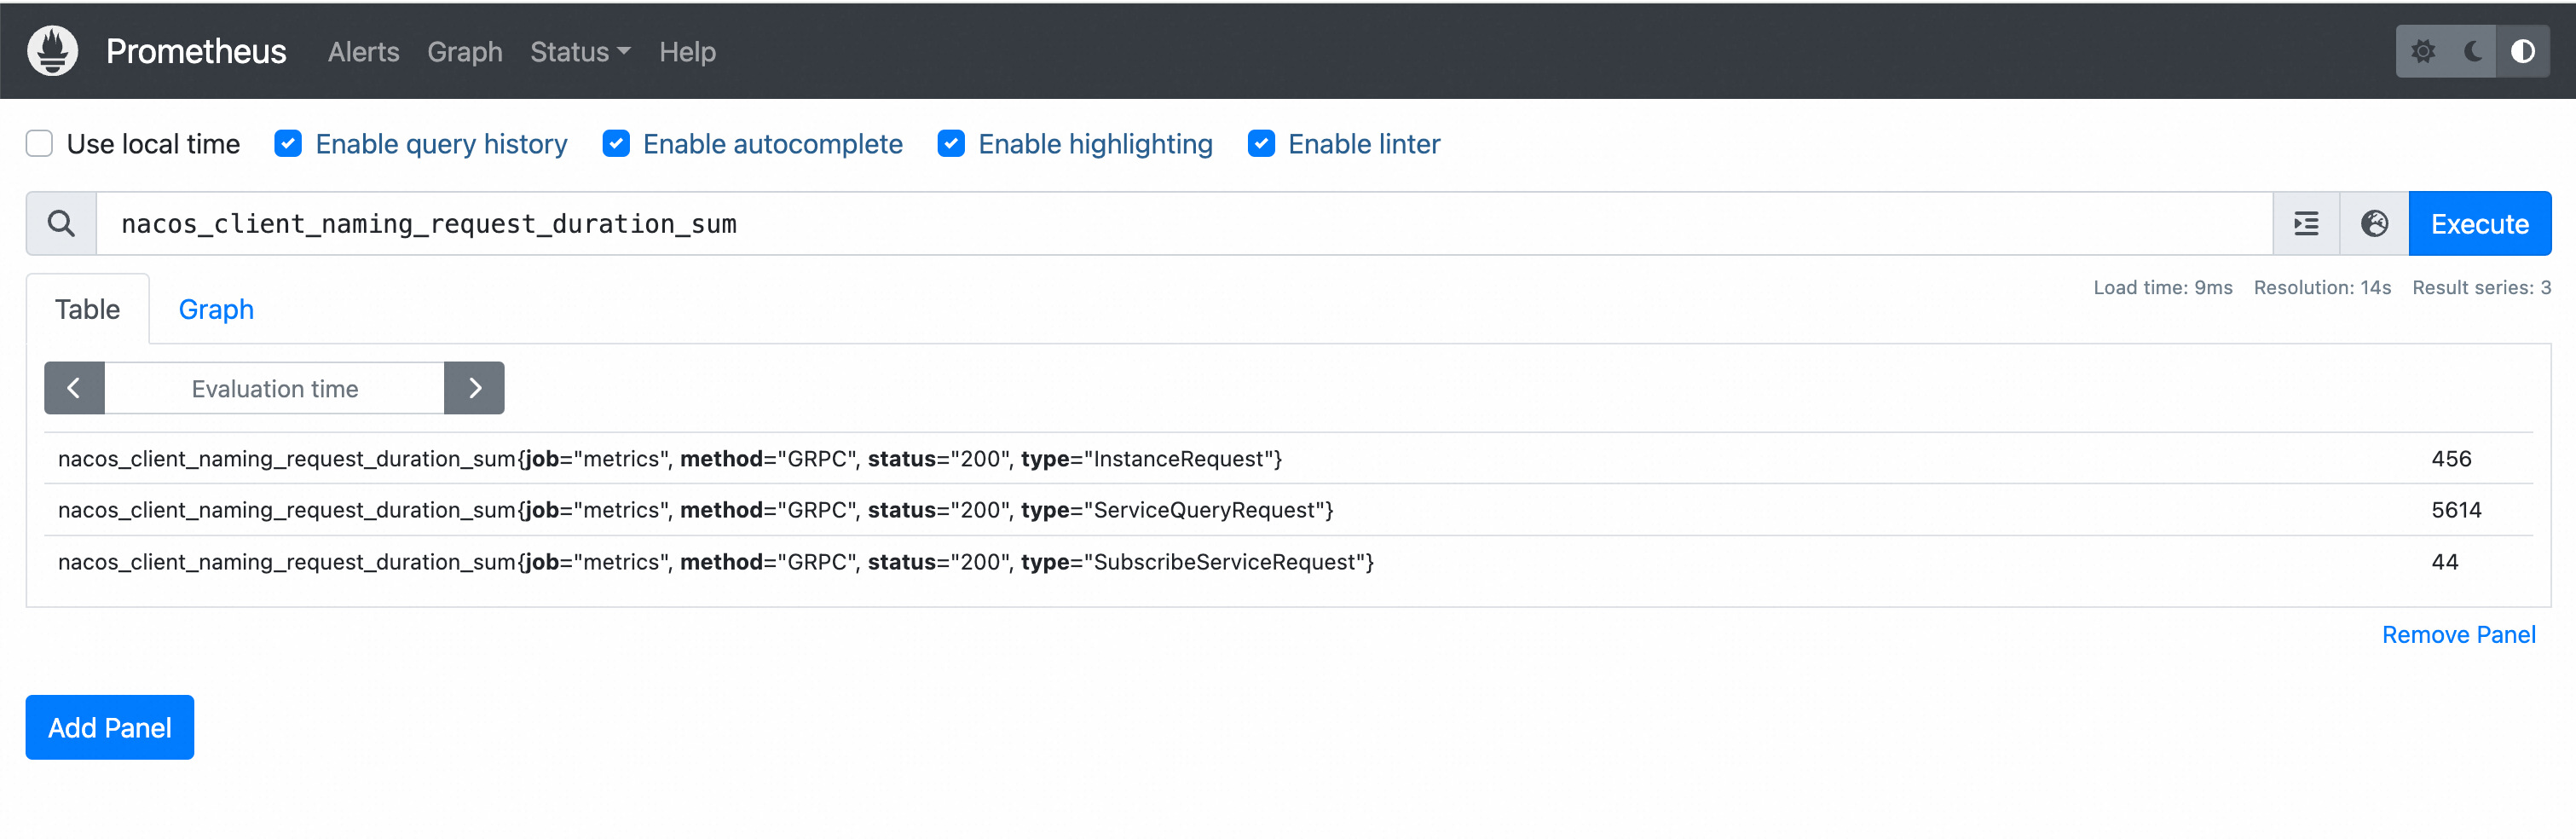
Task: Select the SubscribeServiceRequest series row
Action: click(x=1288, y=562)
